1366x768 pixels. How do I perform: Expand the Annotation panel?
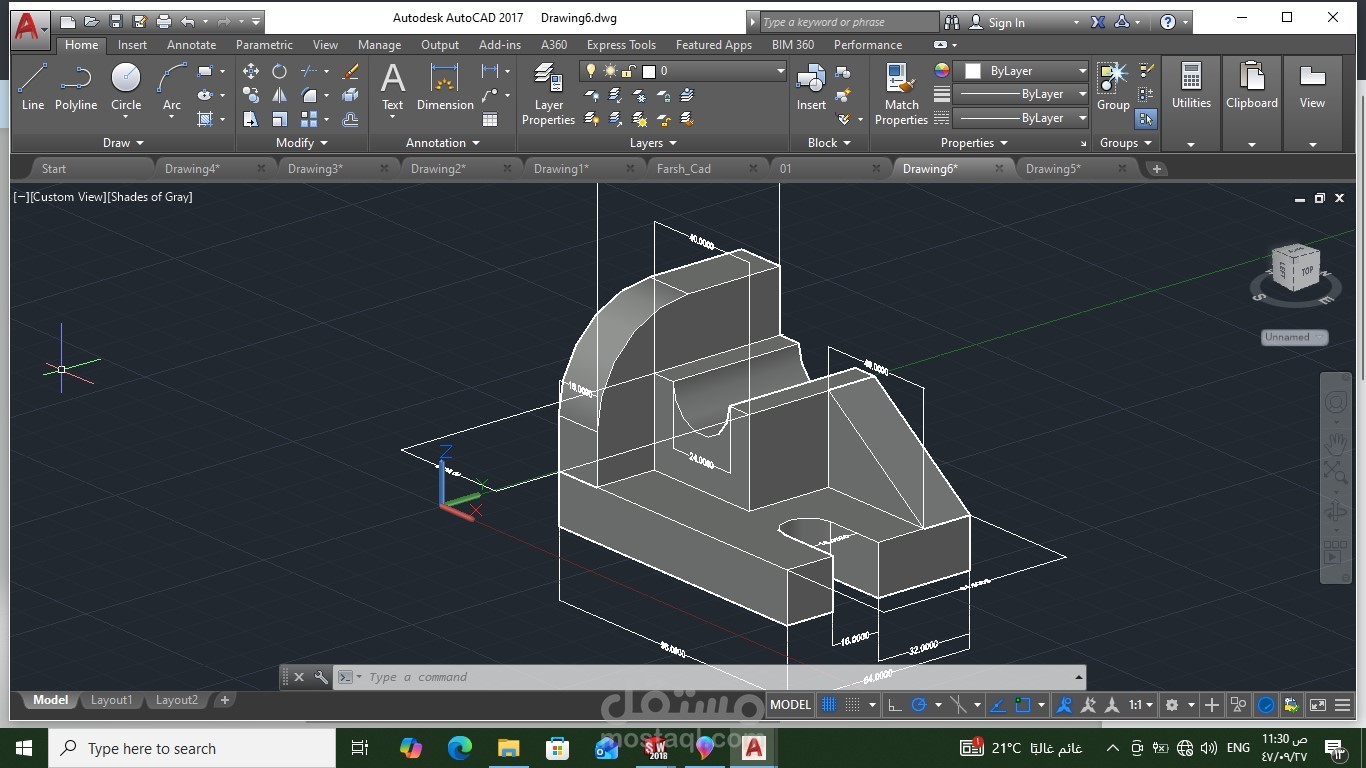point(442,143)
